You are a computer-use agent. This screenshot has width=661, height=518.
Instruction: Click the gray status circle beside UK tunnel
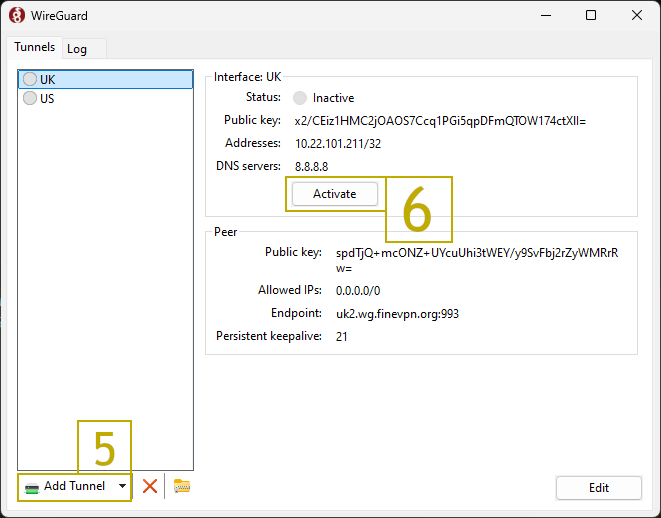(30, 79)
